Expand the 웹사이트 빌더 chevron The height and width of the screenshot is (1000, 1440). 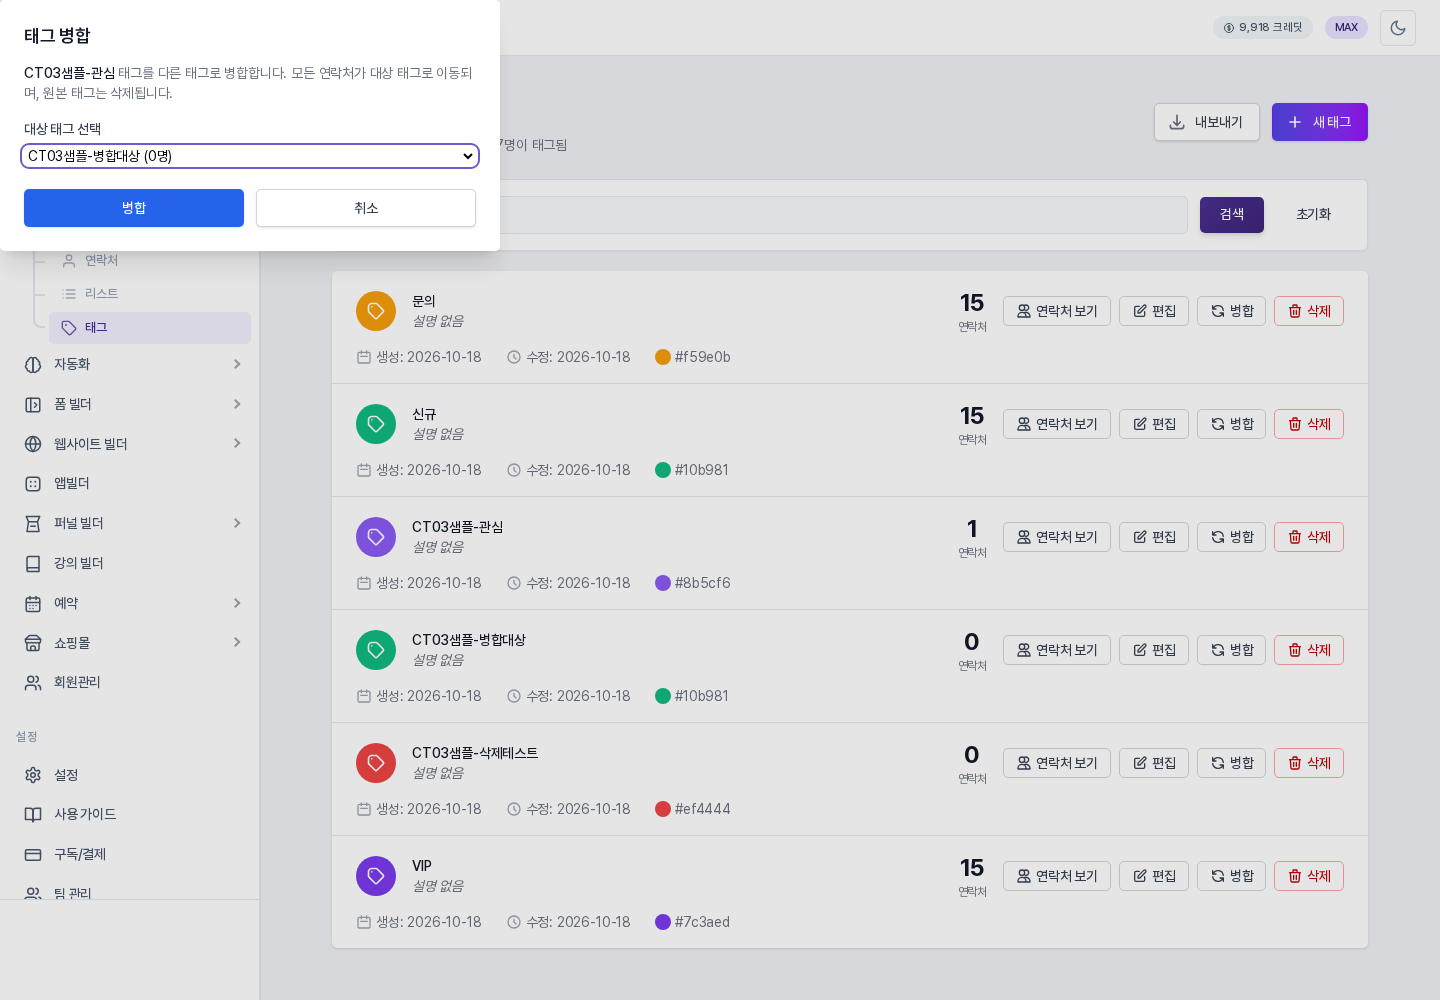pyautogui.click(x=237, y=443)
